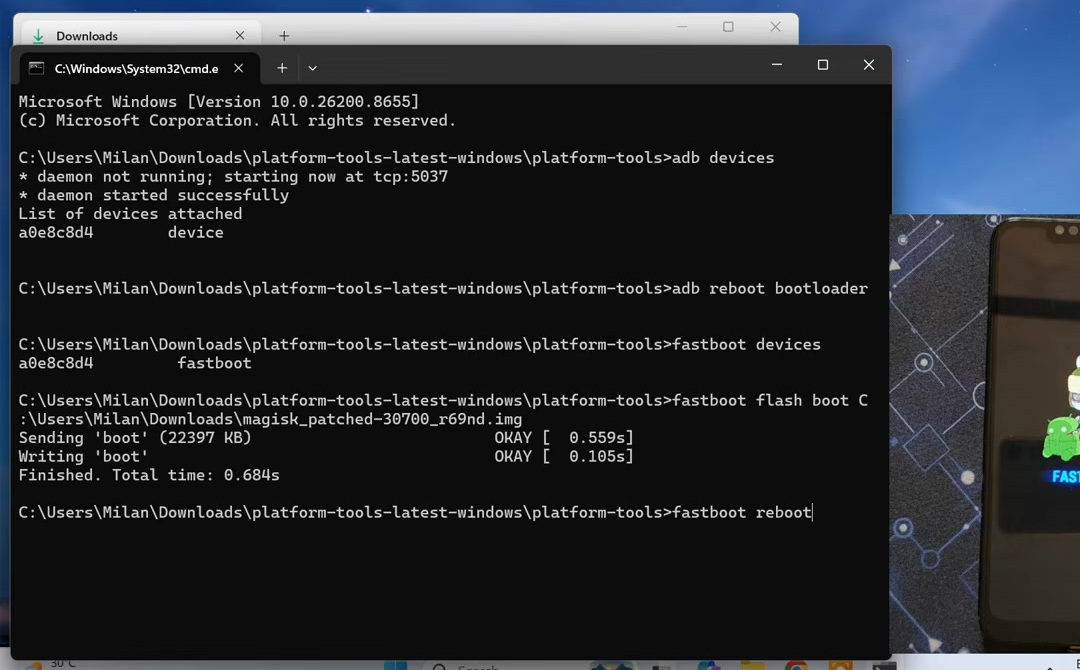This screenshot has width=1080, height=670.
Task: Click the green download icon on Downloads tab
Action: [39, 36]
